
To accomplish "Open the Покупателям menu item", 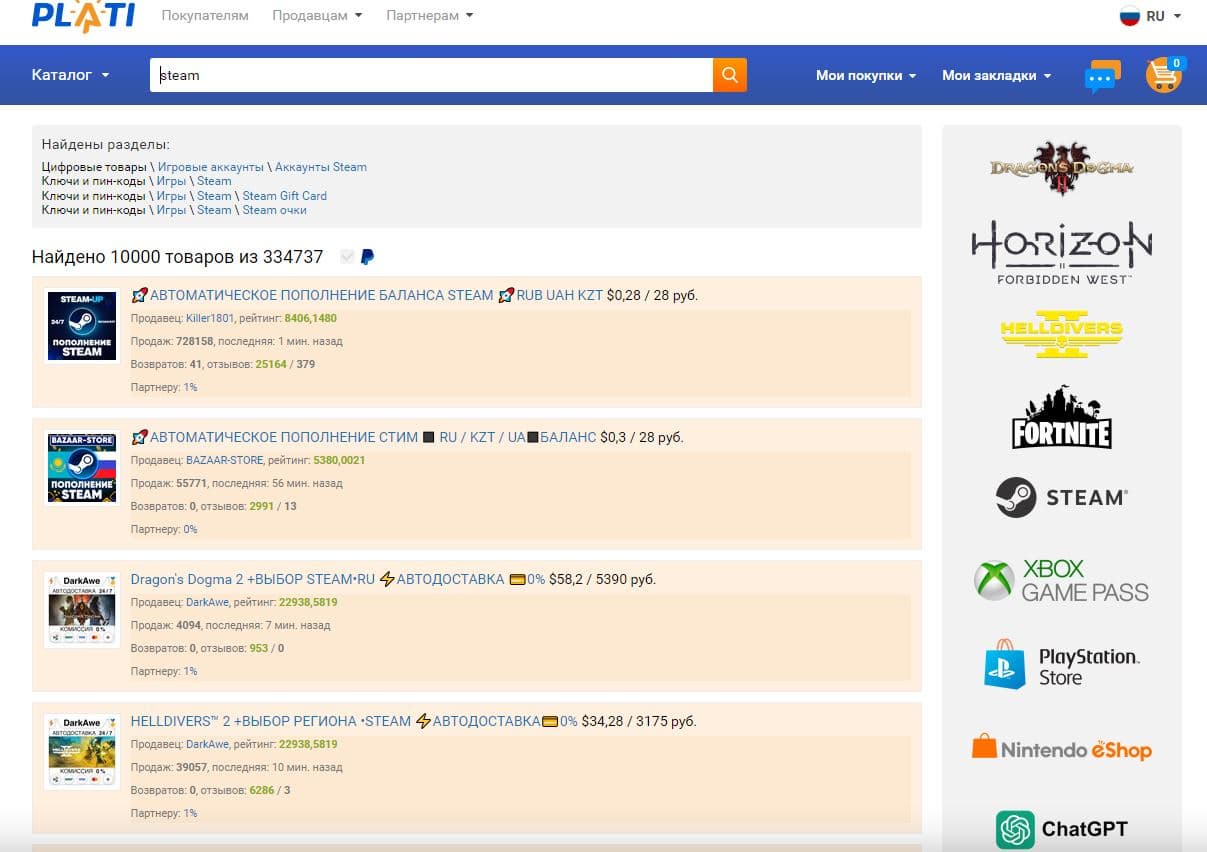I will (x=205, y=16).
